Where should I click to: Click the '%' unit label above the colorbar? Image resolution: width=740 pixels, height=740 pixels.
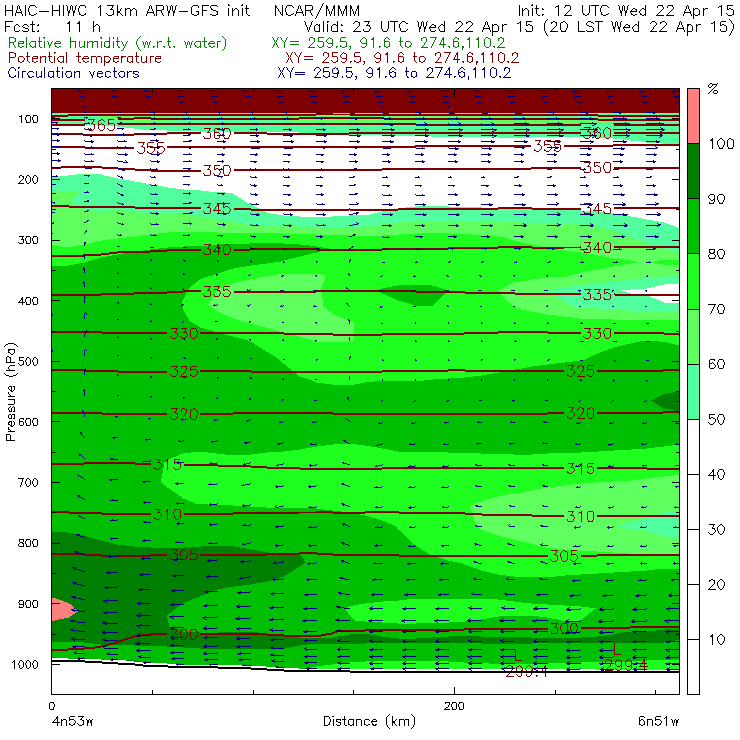713,88
